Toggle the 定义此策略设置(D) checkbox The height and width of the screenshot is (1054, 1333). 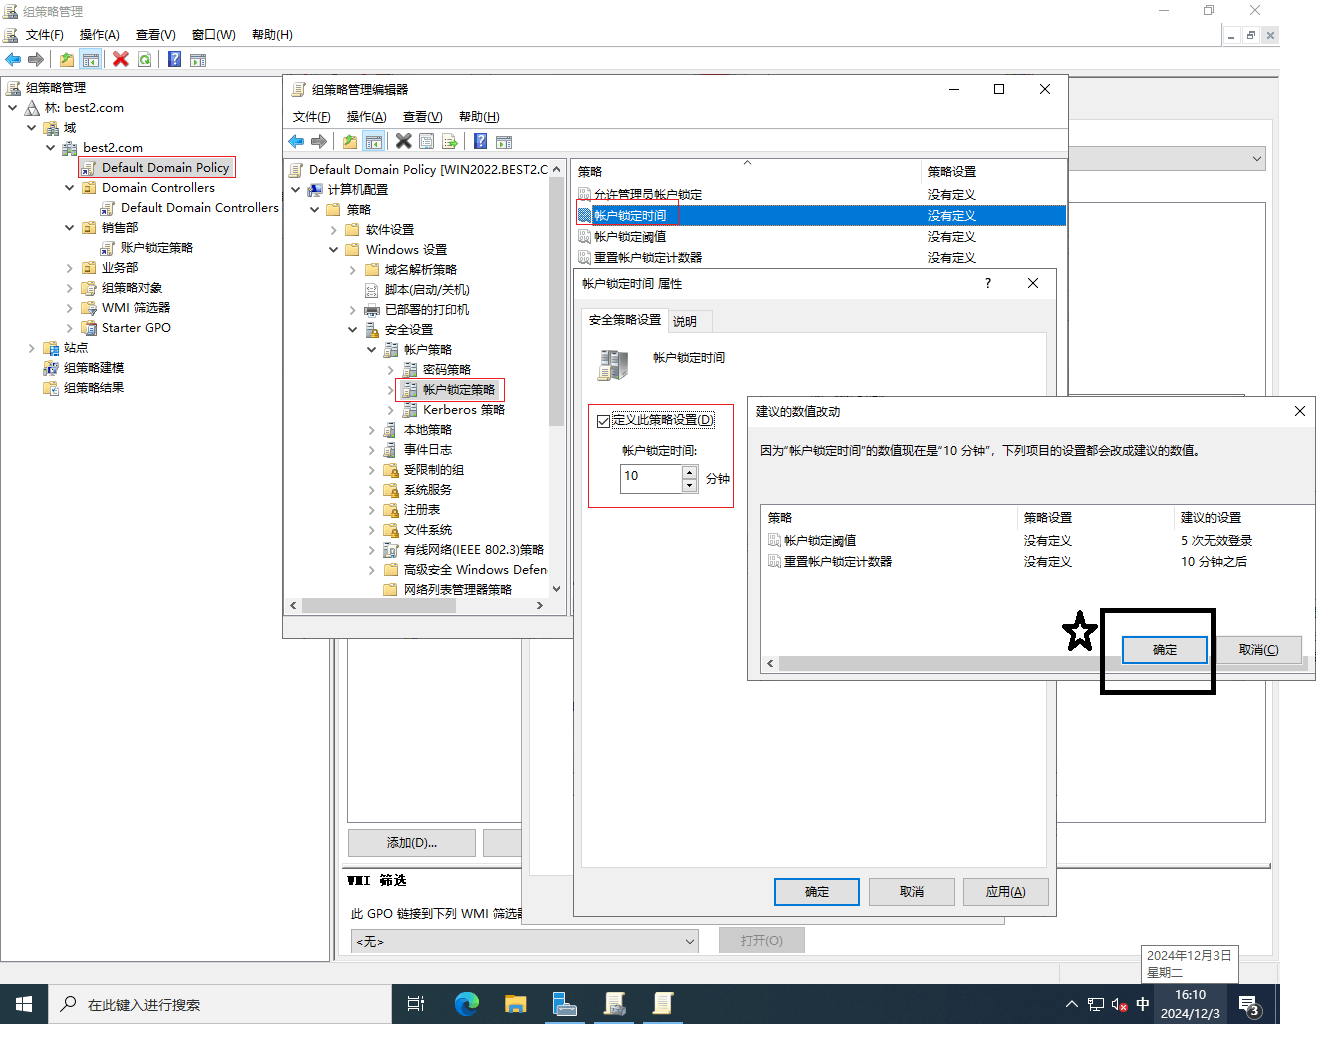(603, 421)
